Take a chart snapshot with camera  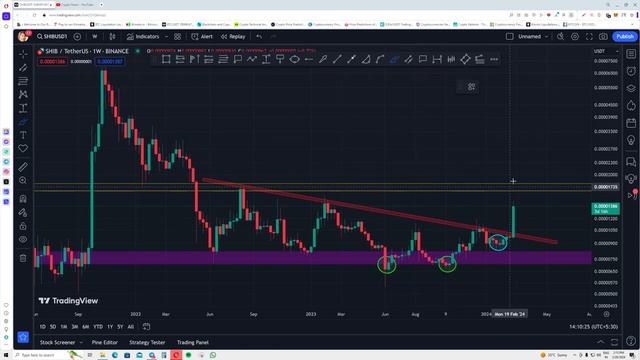click(x=603, y=37)
